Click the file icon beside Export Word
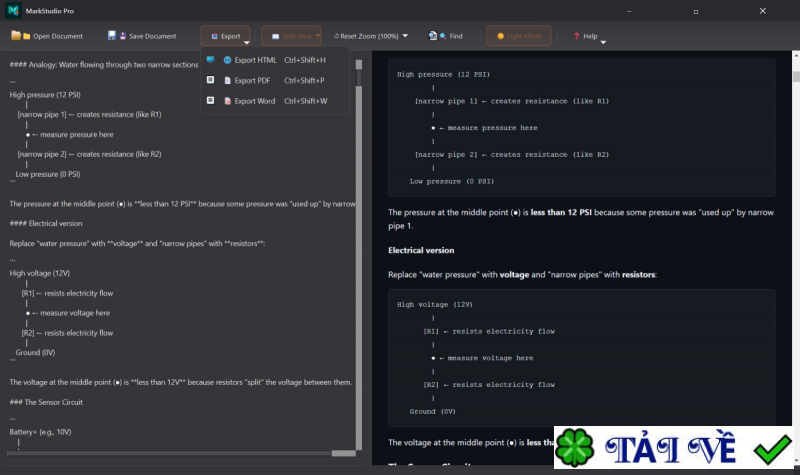Screen dimensions: 800x475 click(x=227, y=101)
